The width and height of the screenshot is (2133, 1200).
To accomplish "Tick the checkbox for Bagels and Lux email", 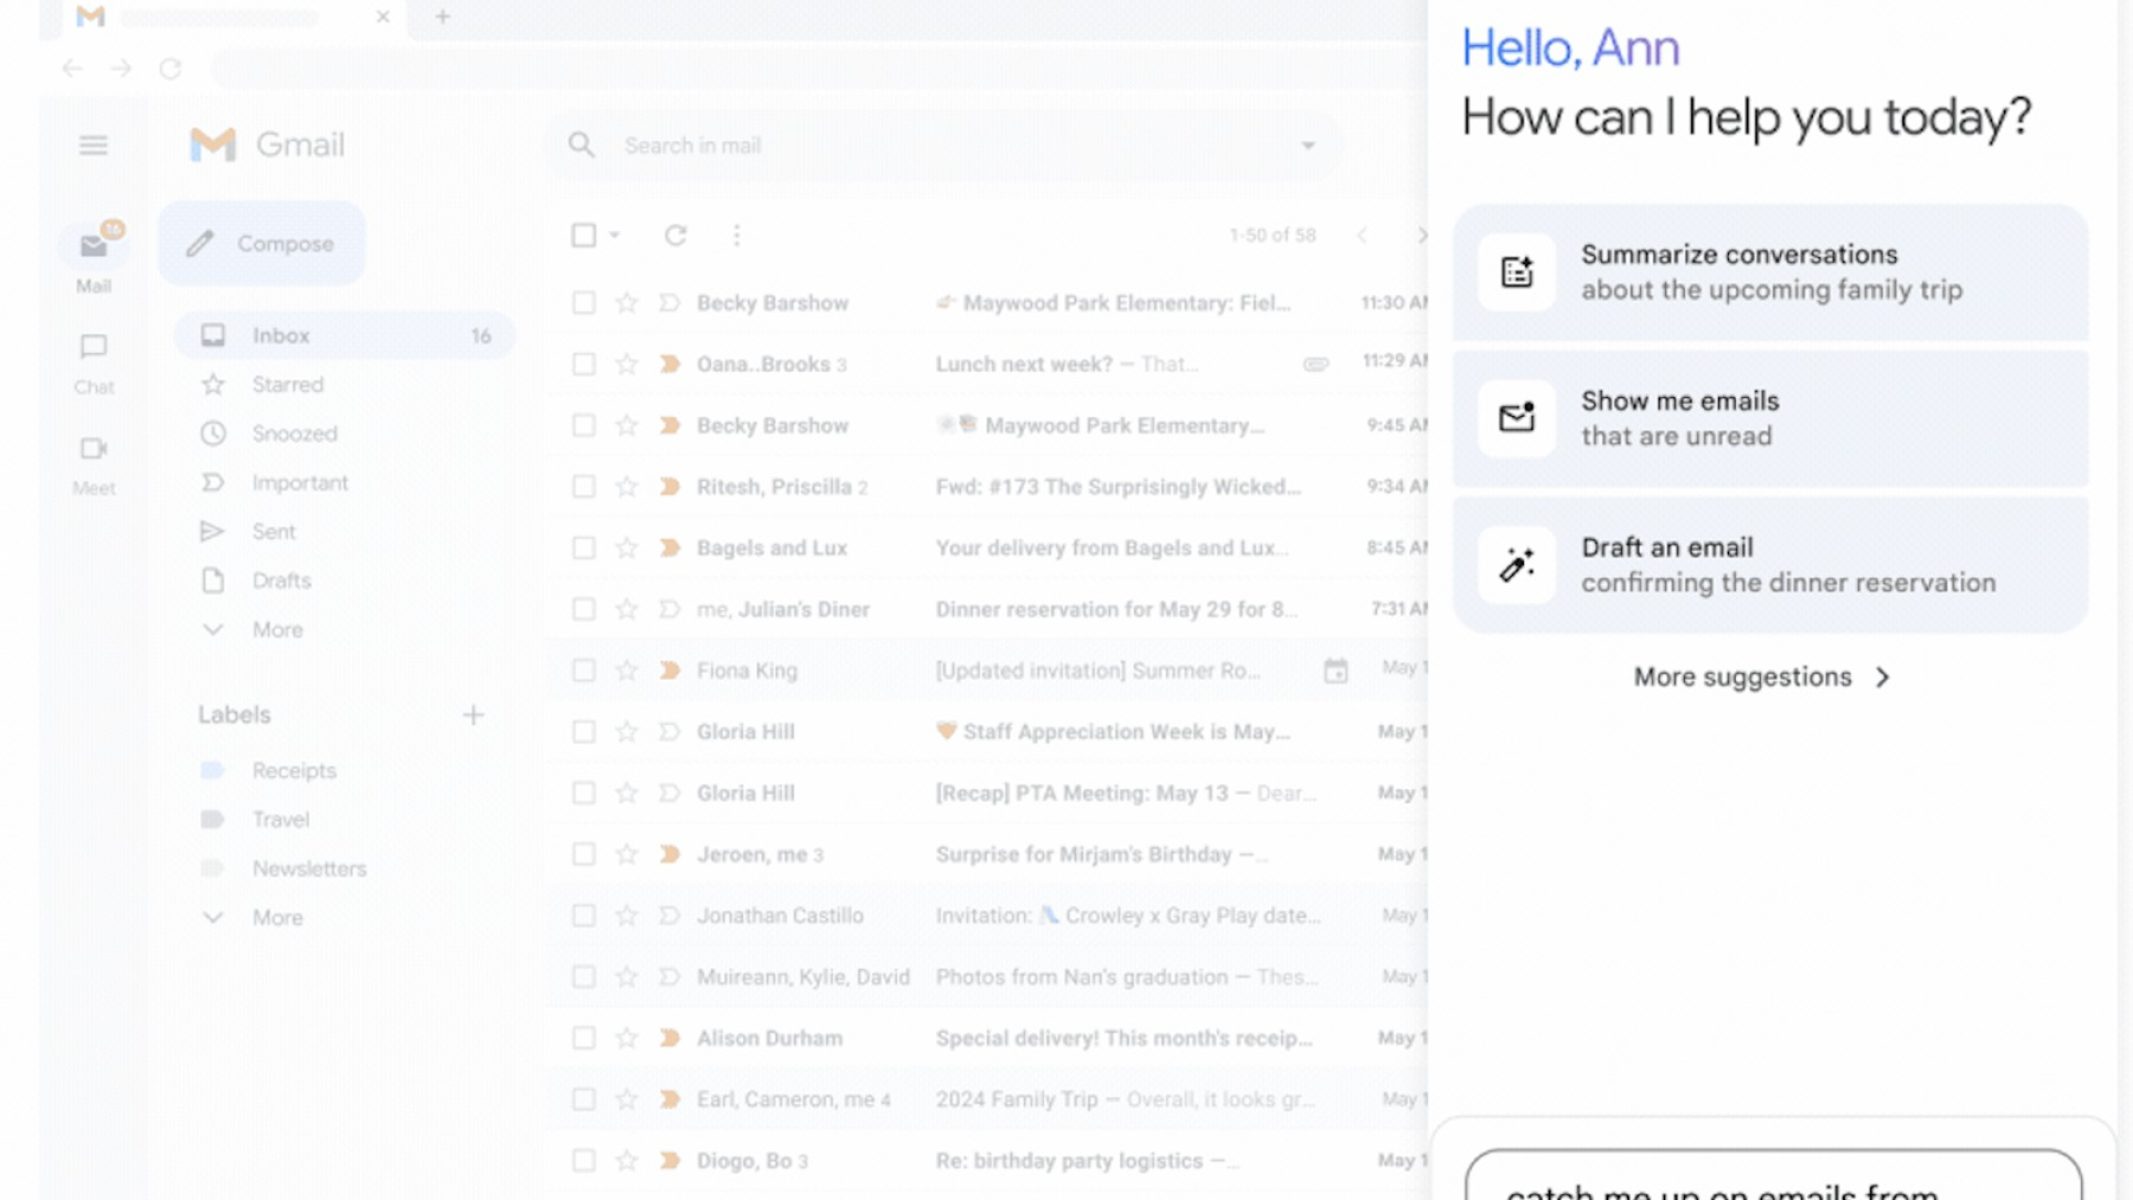I will [x=583, y=548].
